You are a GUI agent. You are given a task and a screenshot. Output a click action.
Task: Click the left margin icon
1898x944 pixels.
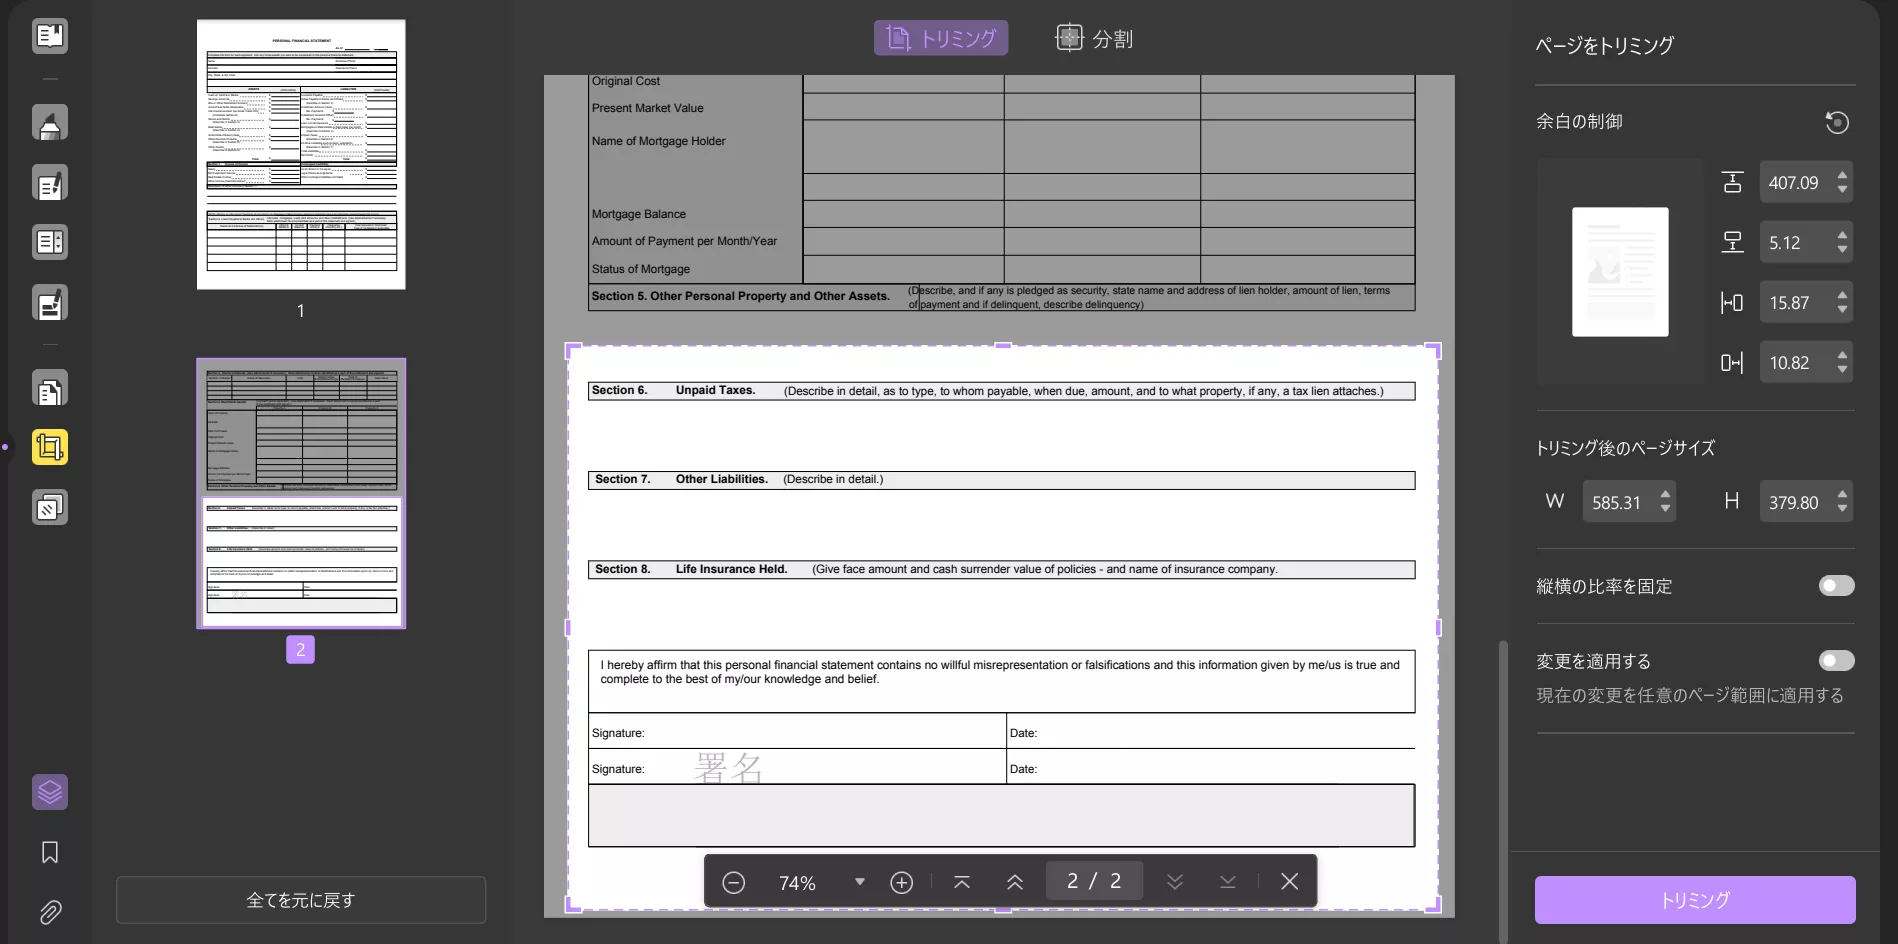pyautogui.click(x=1732, y=303)
